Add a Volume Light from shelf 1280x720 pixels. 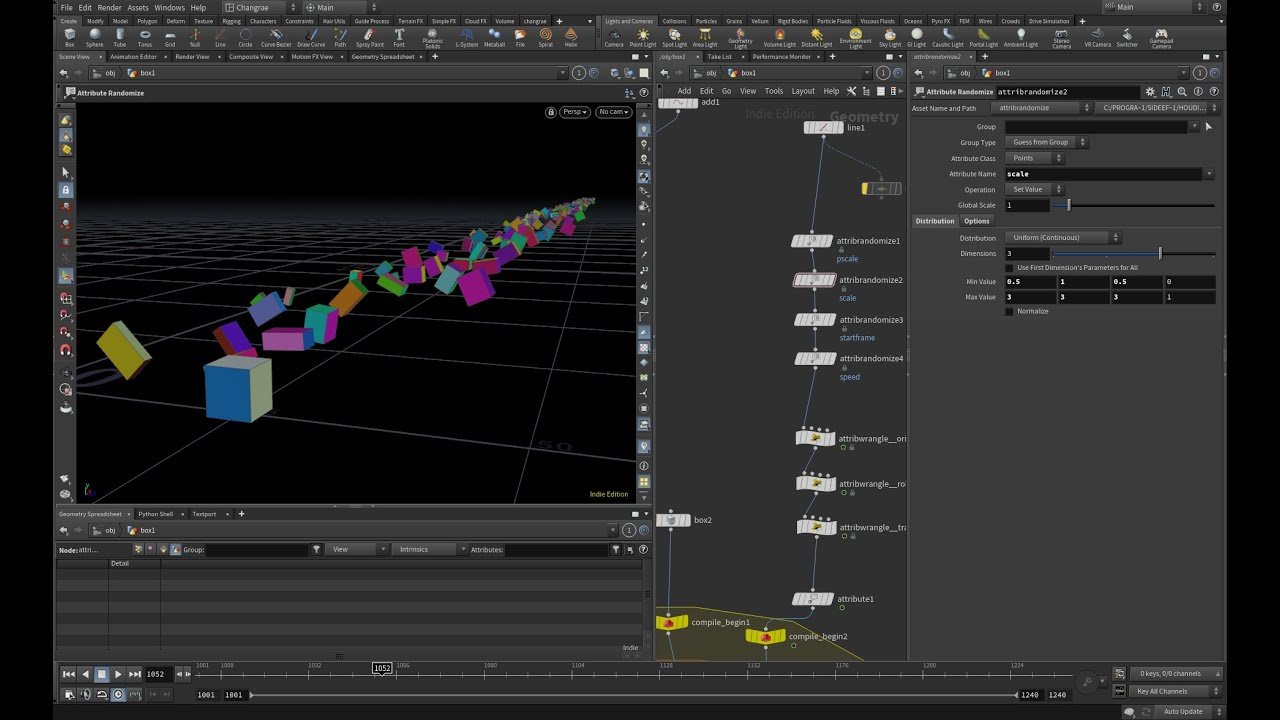(780, 38)
